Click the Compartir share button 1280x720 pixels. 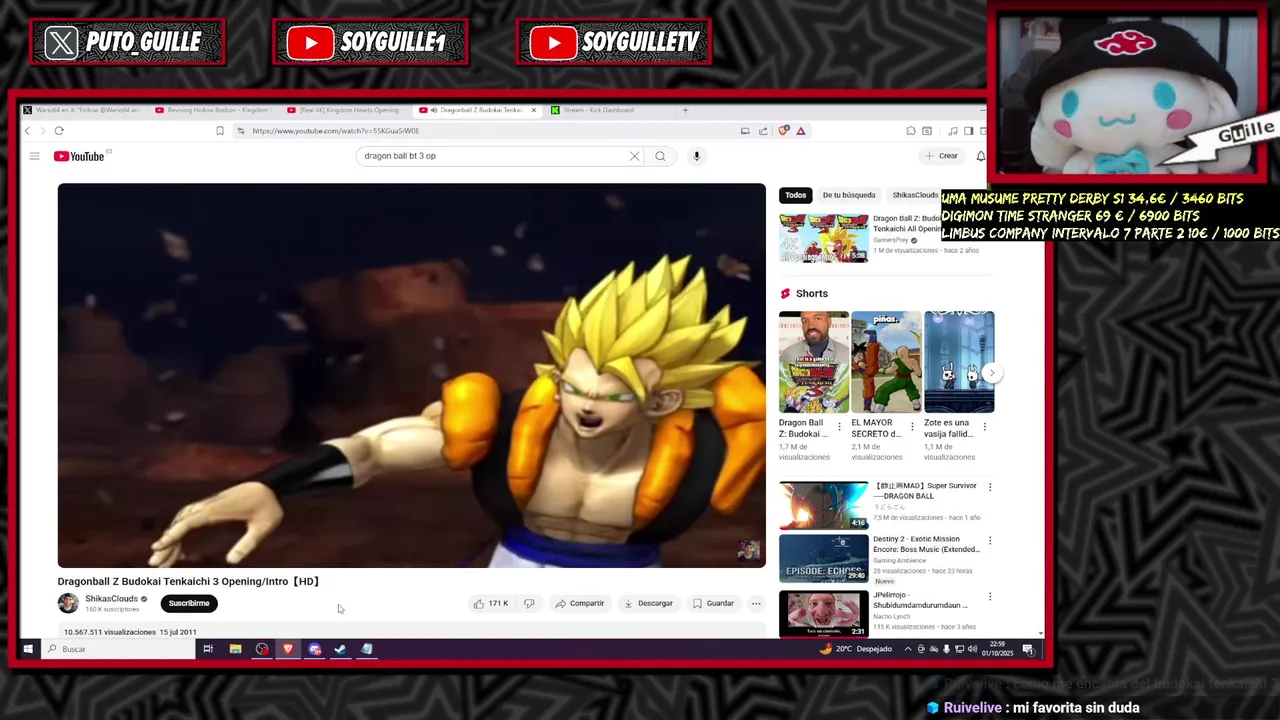580,604
